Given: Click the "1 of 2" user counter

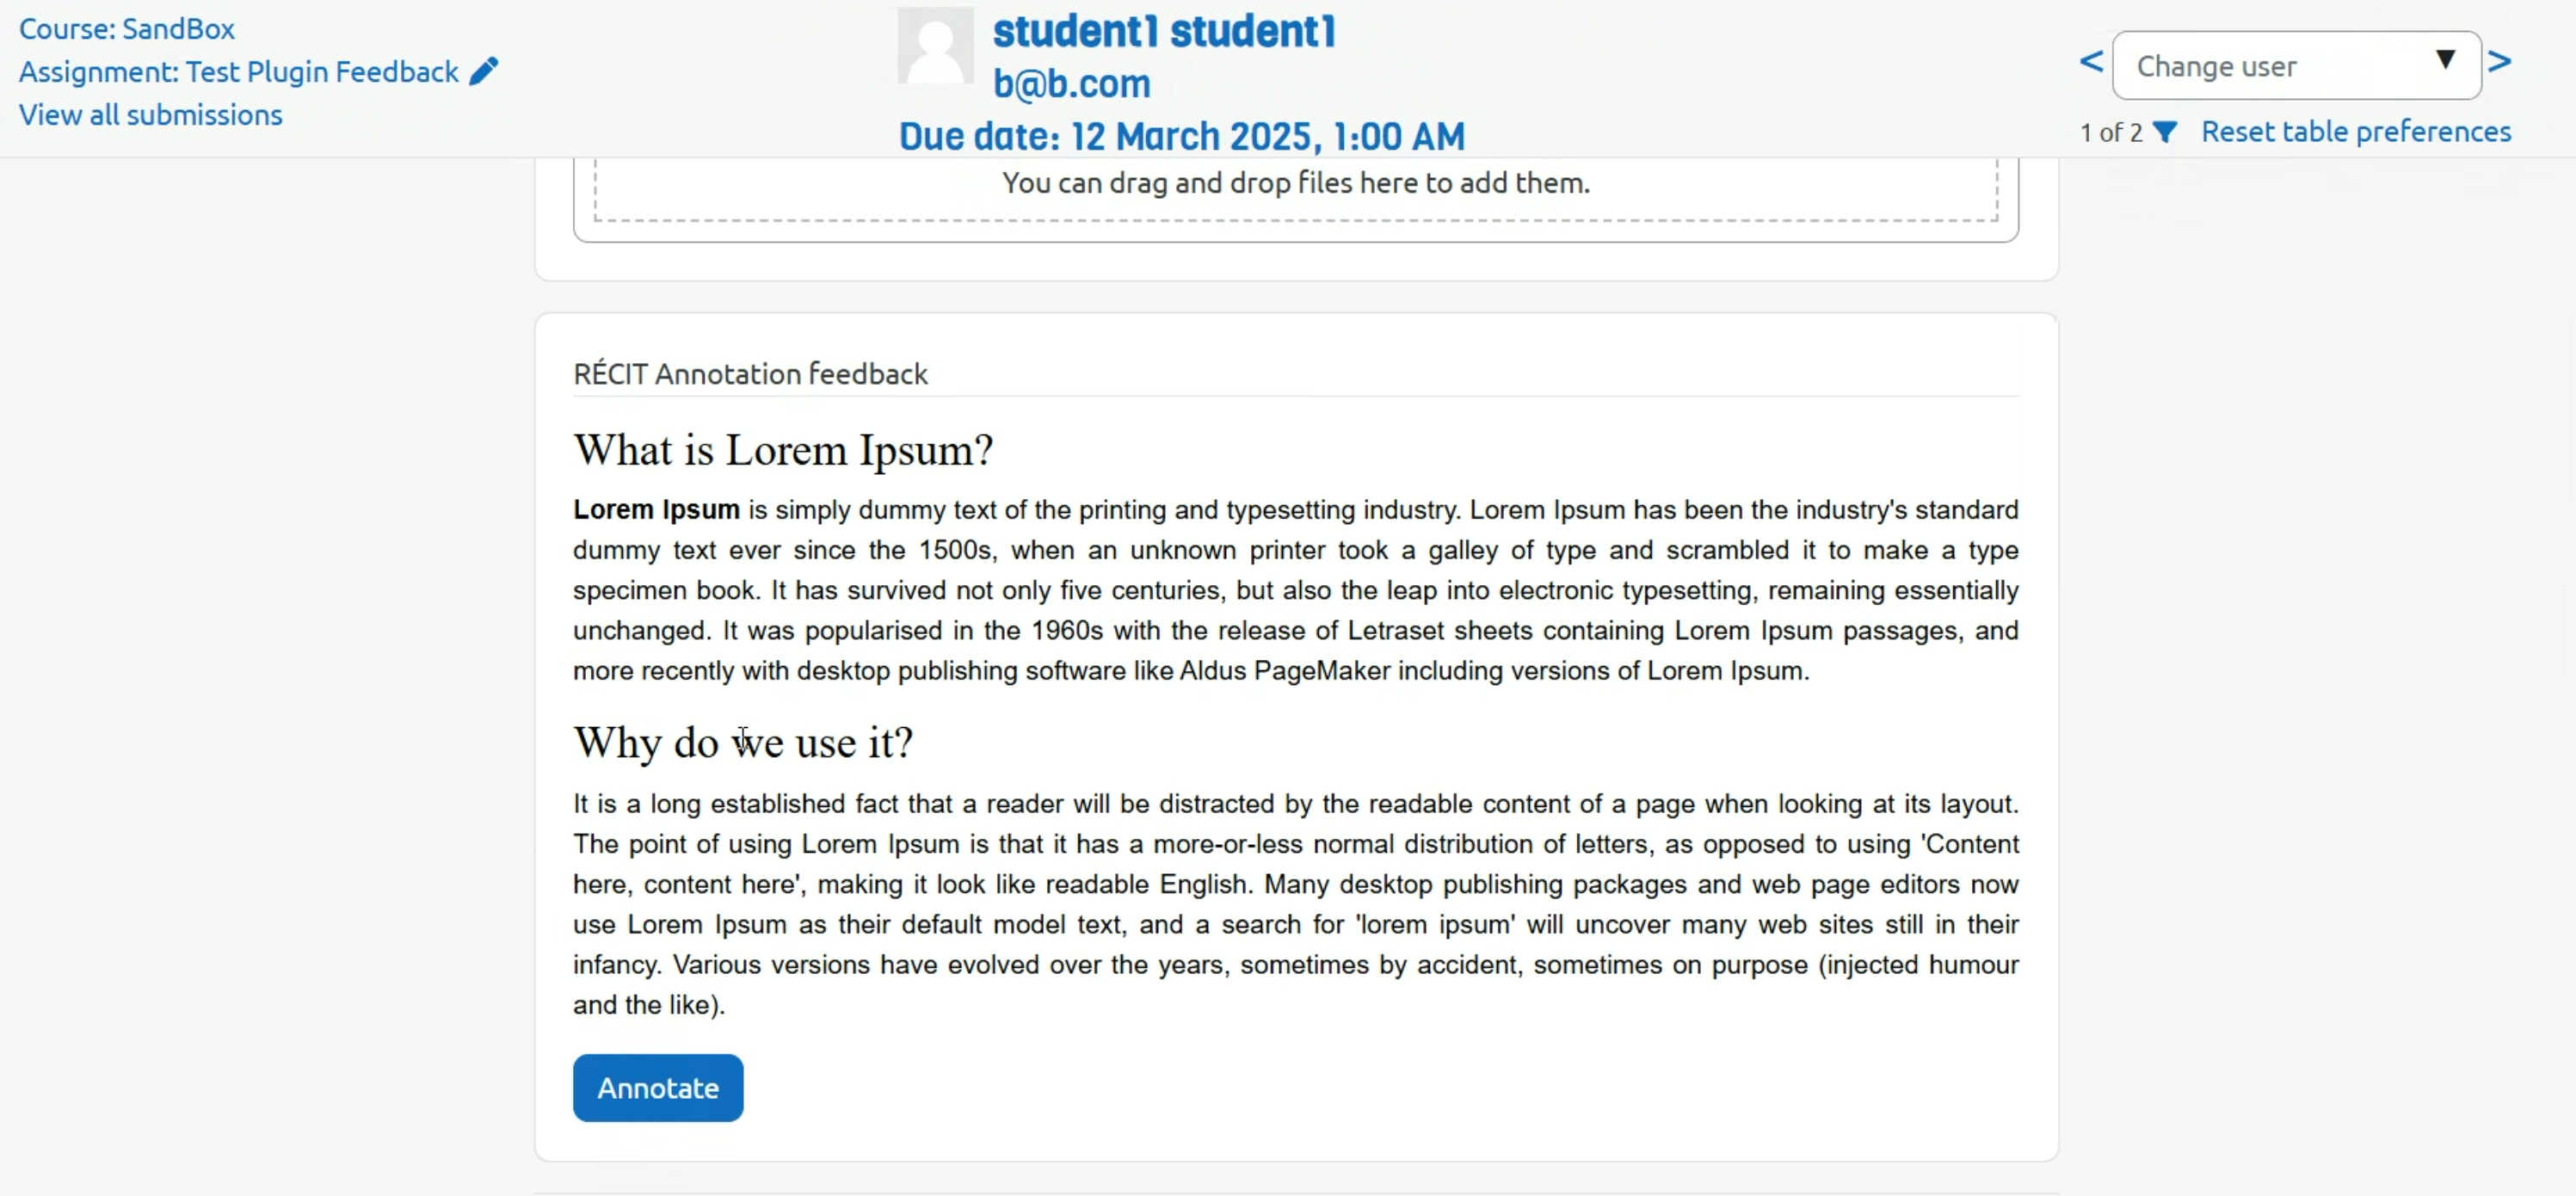Looking at the screenshot, I should pyautogui.click(x=2111, y=133).
